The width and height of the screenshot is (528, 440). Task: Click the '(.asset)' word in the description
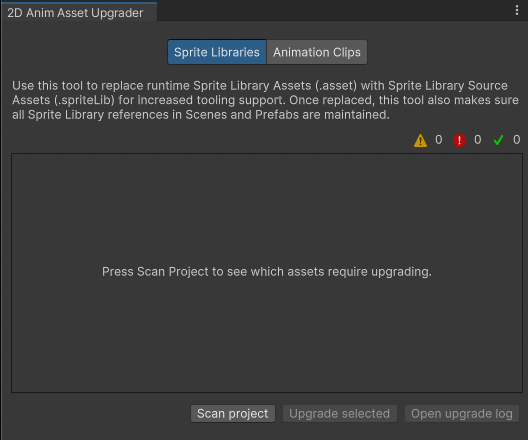click(336, 86)
